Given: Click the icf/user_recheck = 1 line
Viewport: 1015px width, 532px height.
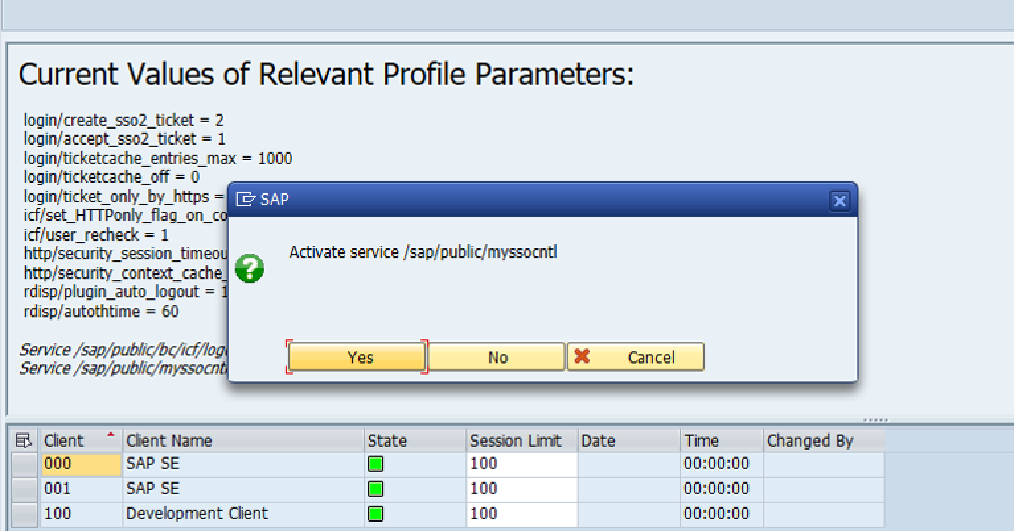Looking at the screenshot, I should [x=96, y=235].
